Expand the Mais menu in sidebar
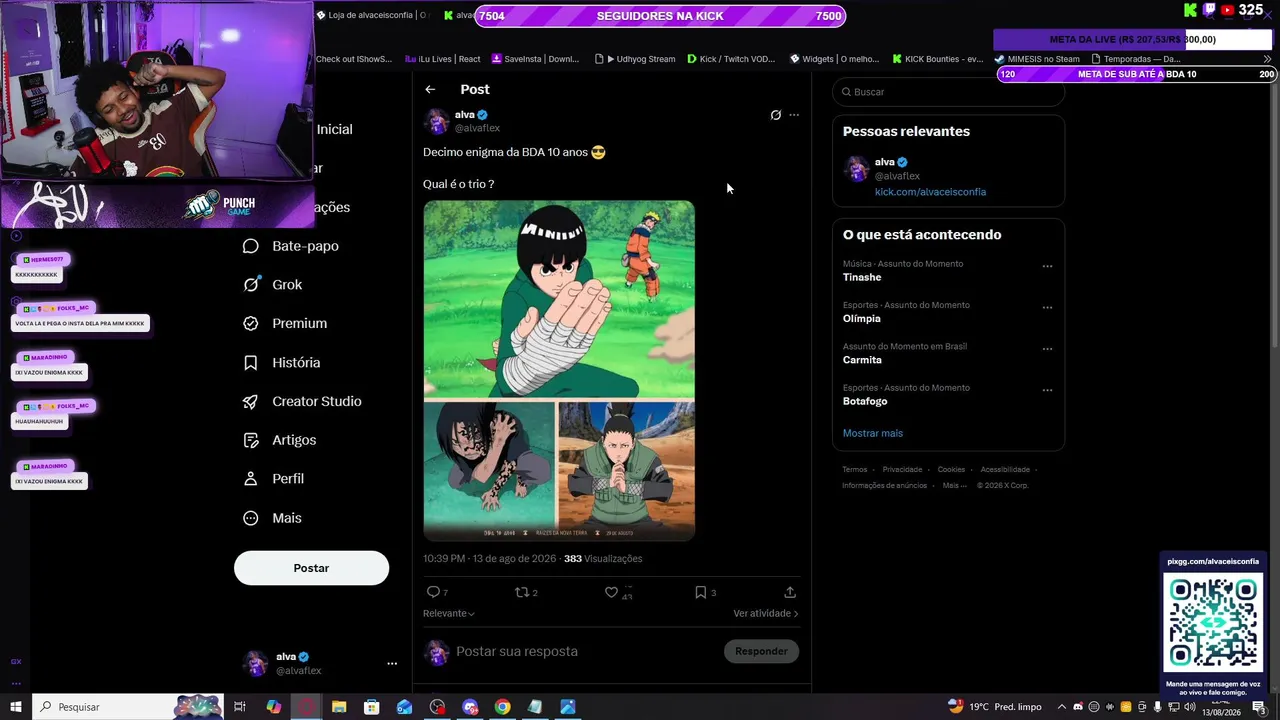The image size is (1280, 720). click(272, 518)
